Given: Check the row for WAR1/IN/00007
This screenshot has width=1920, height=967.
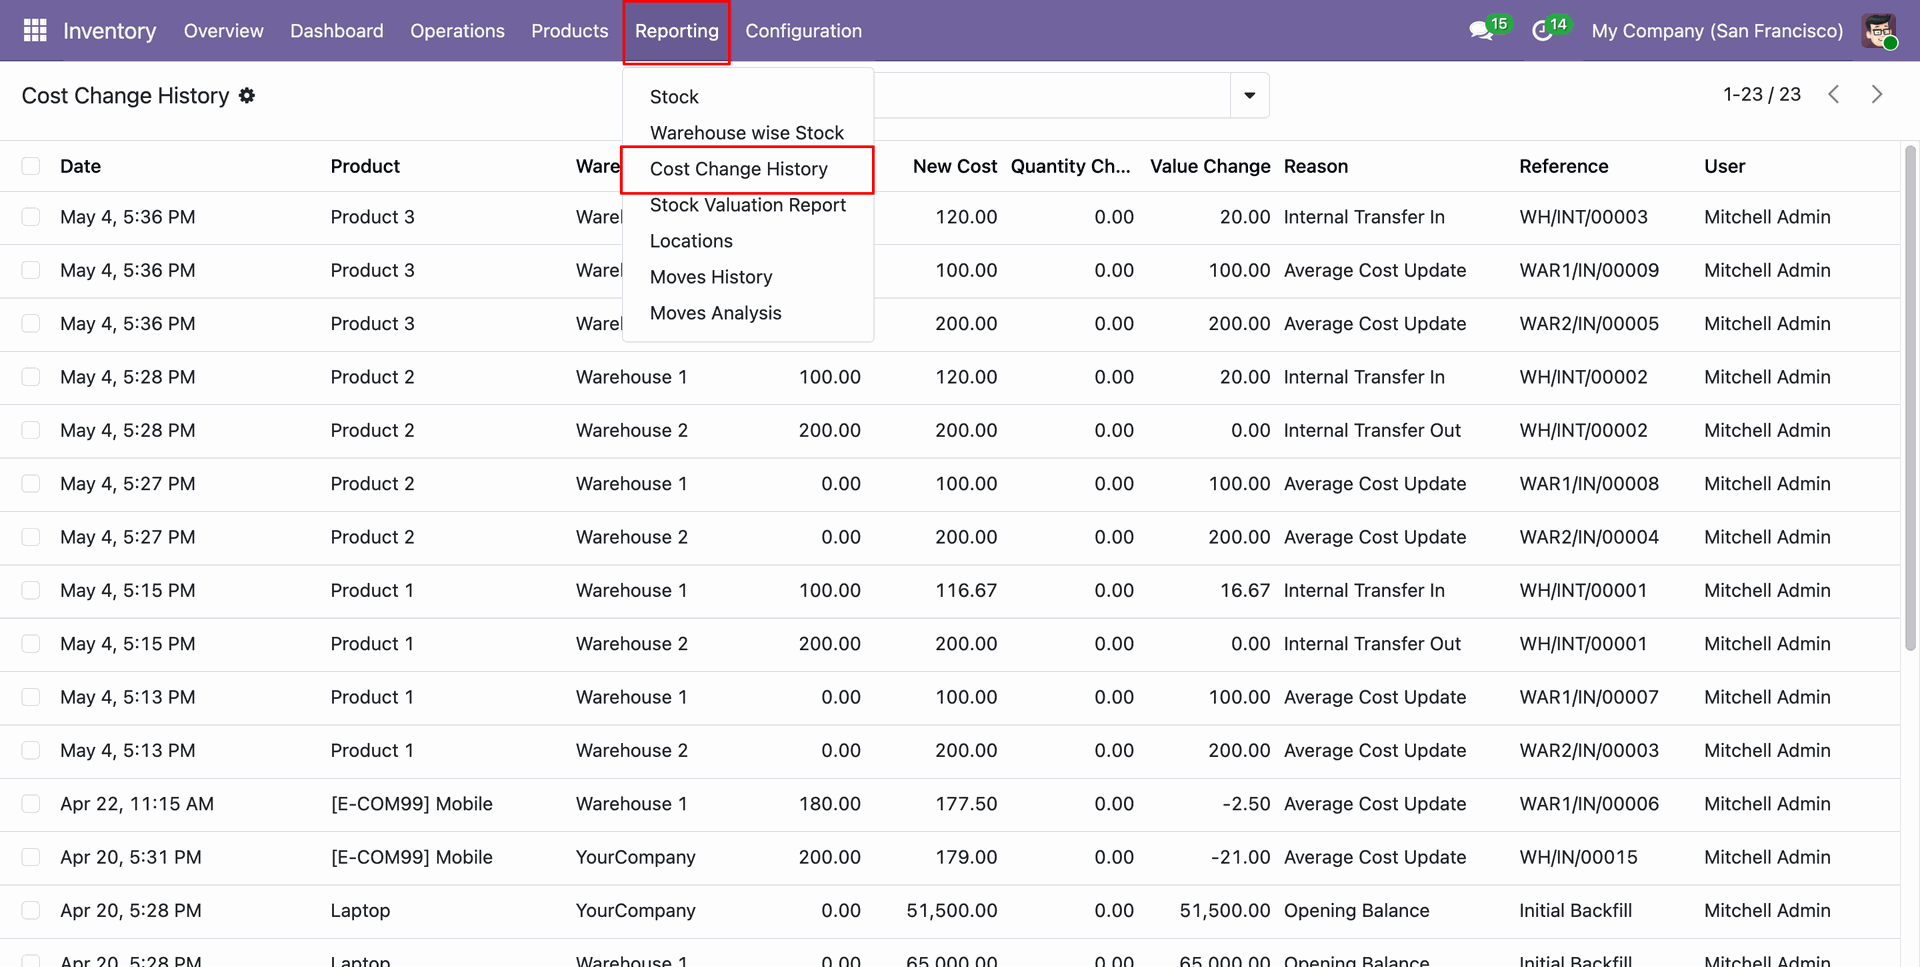Looking at the screenshot, I should (31, 697).
